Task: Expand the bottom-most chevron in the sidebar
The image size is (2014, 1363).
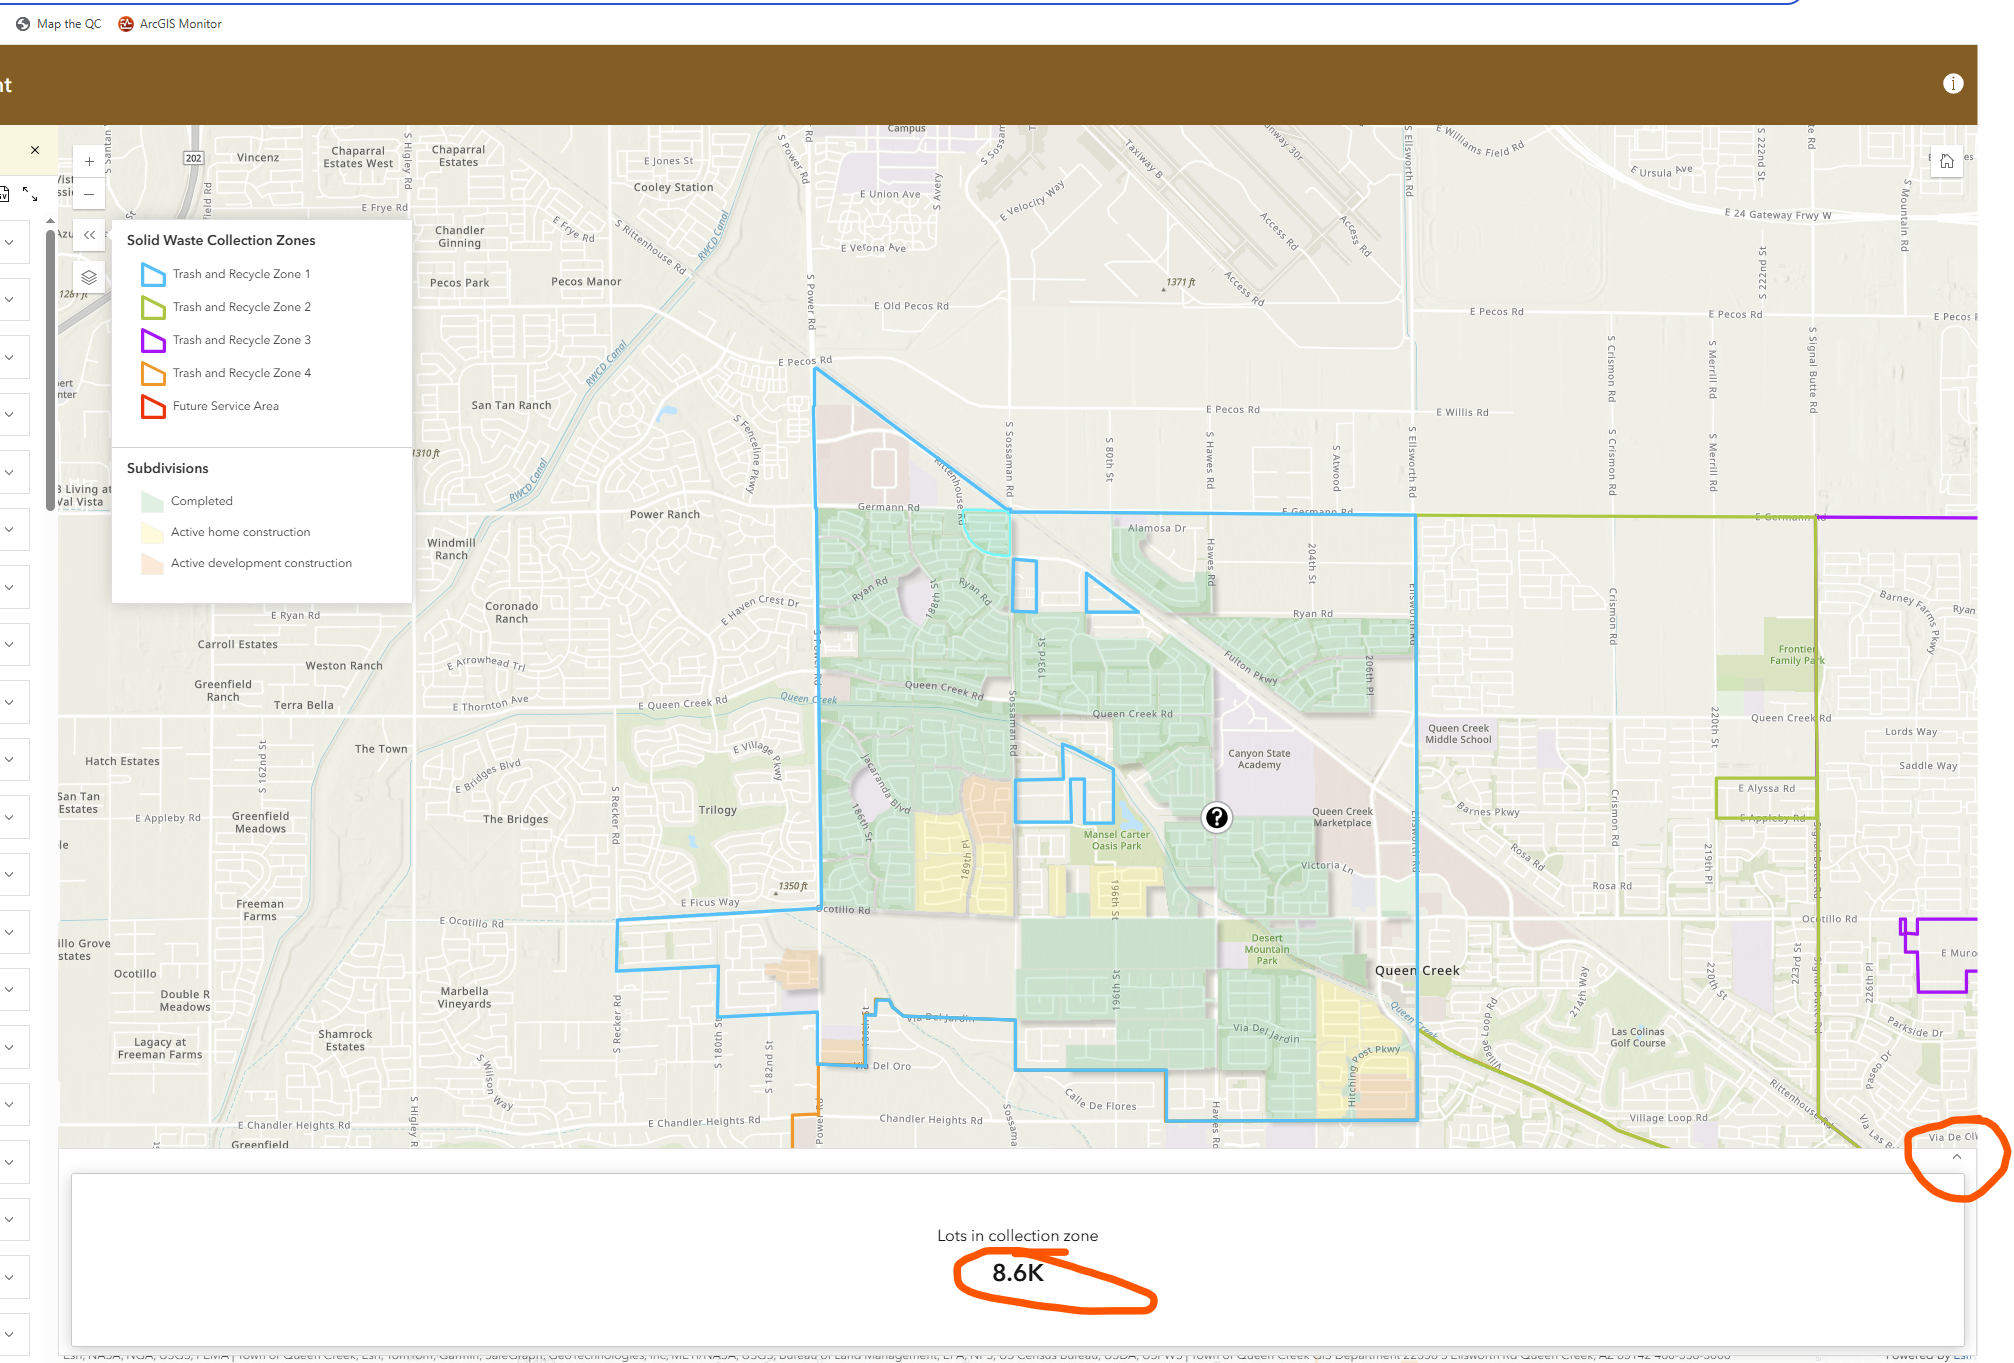Action: point(11,1333)
